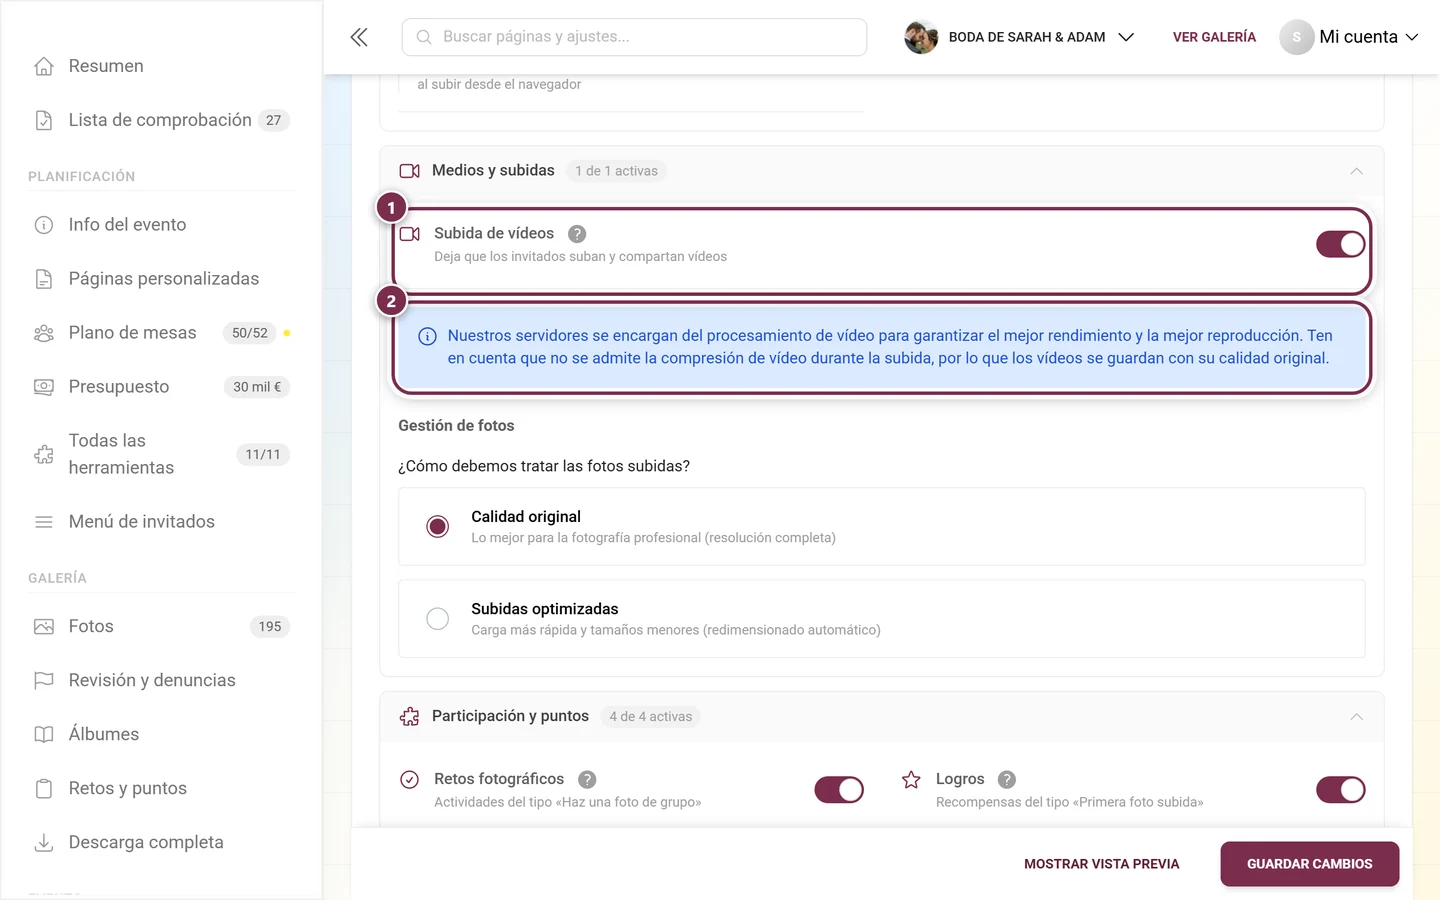Screen dimensions: 1440x900
Task: Disable the Subida de vídeos toggle
Action: tap(1341, 244)
